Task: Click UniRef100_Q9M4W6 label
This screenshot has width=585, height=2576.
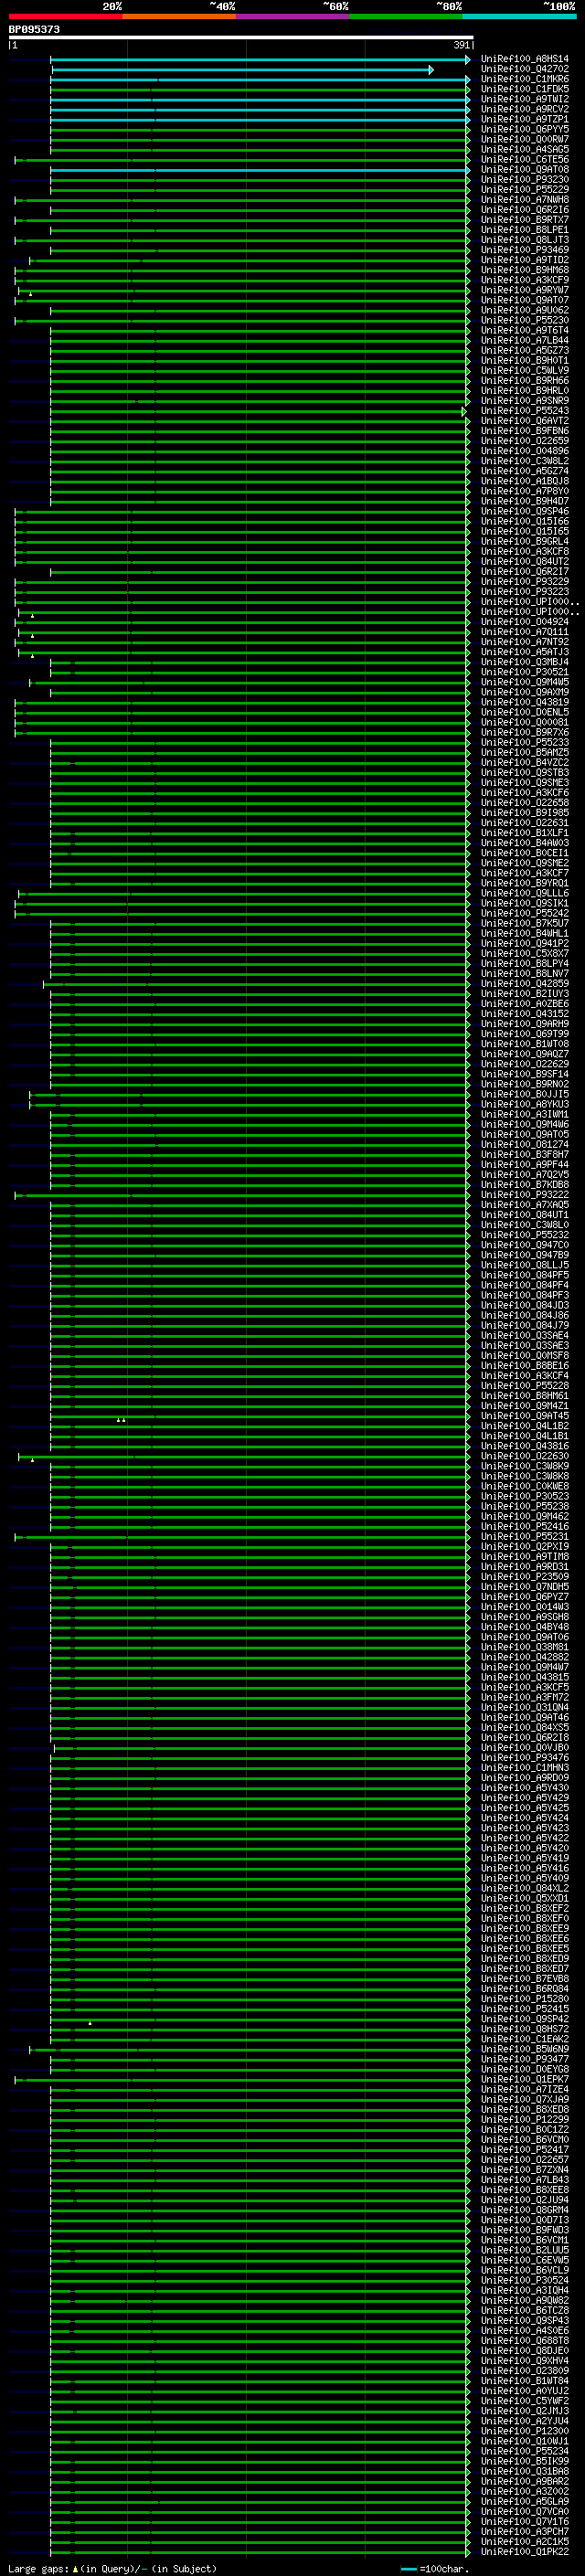Action: click(524, 1125)
